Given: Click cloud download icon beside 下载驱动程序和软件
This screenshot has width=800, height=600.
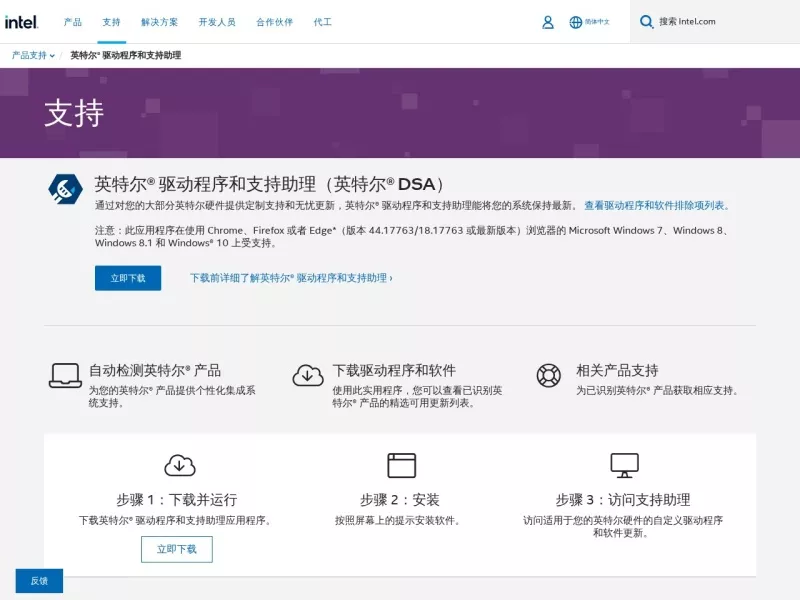Looking at the screenshot, I should (x=308, y=376).
